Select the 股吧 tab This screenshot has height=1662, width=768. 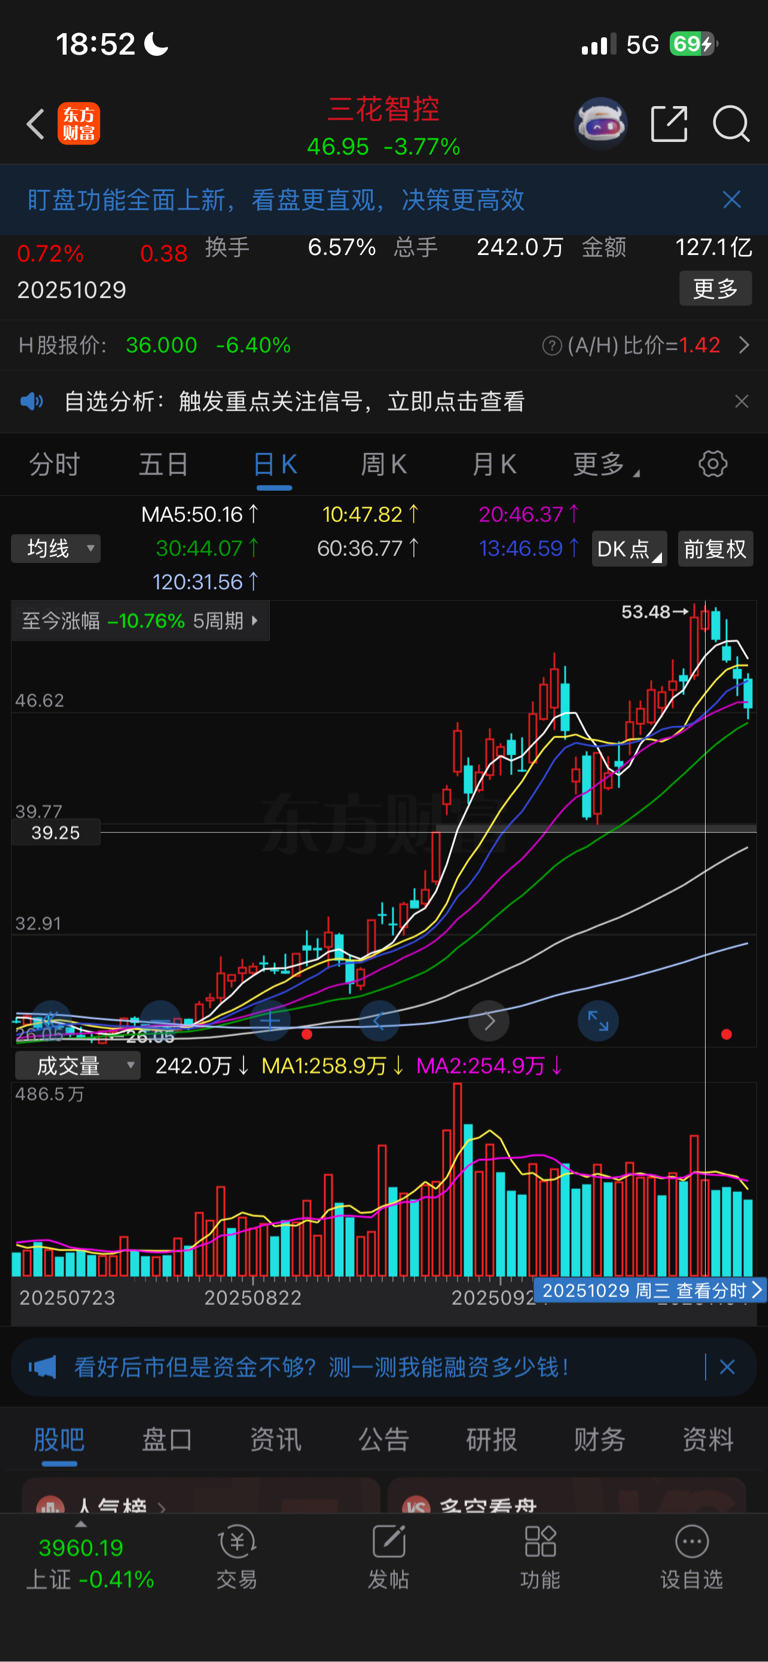point(59,1439)
